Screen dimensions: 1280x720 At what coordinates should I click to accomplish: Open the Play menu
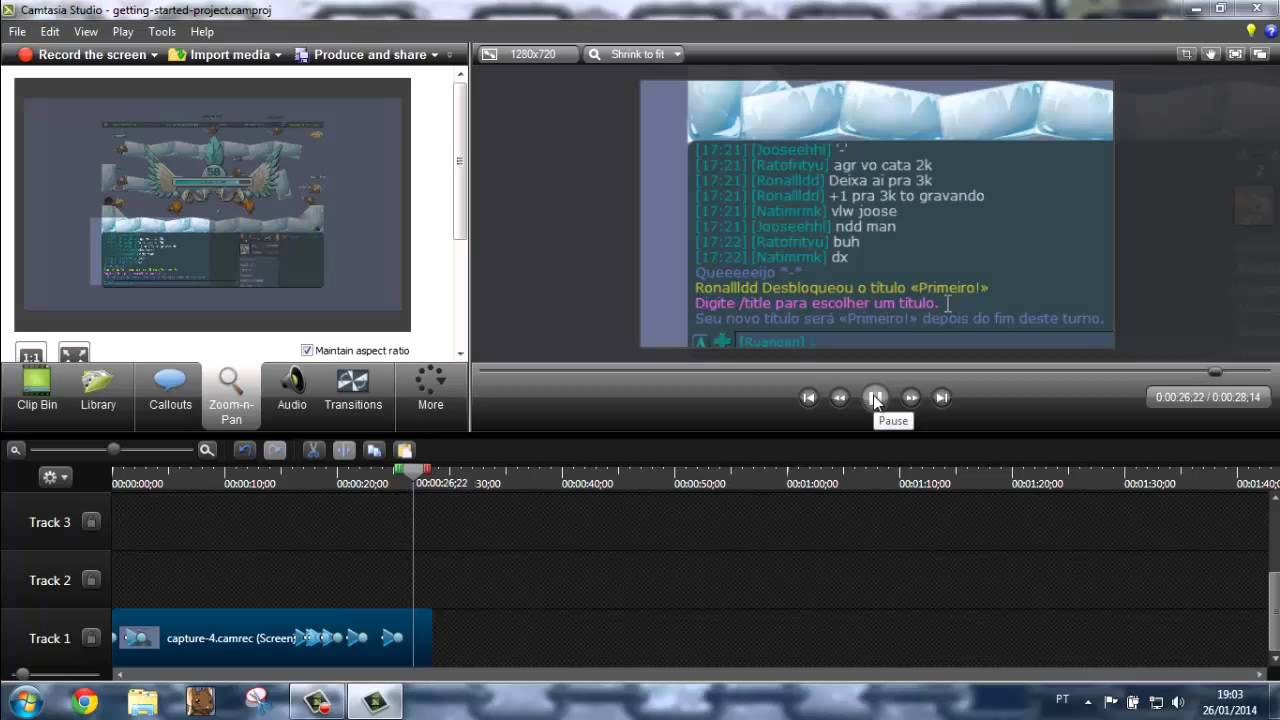tap(123, 32)
